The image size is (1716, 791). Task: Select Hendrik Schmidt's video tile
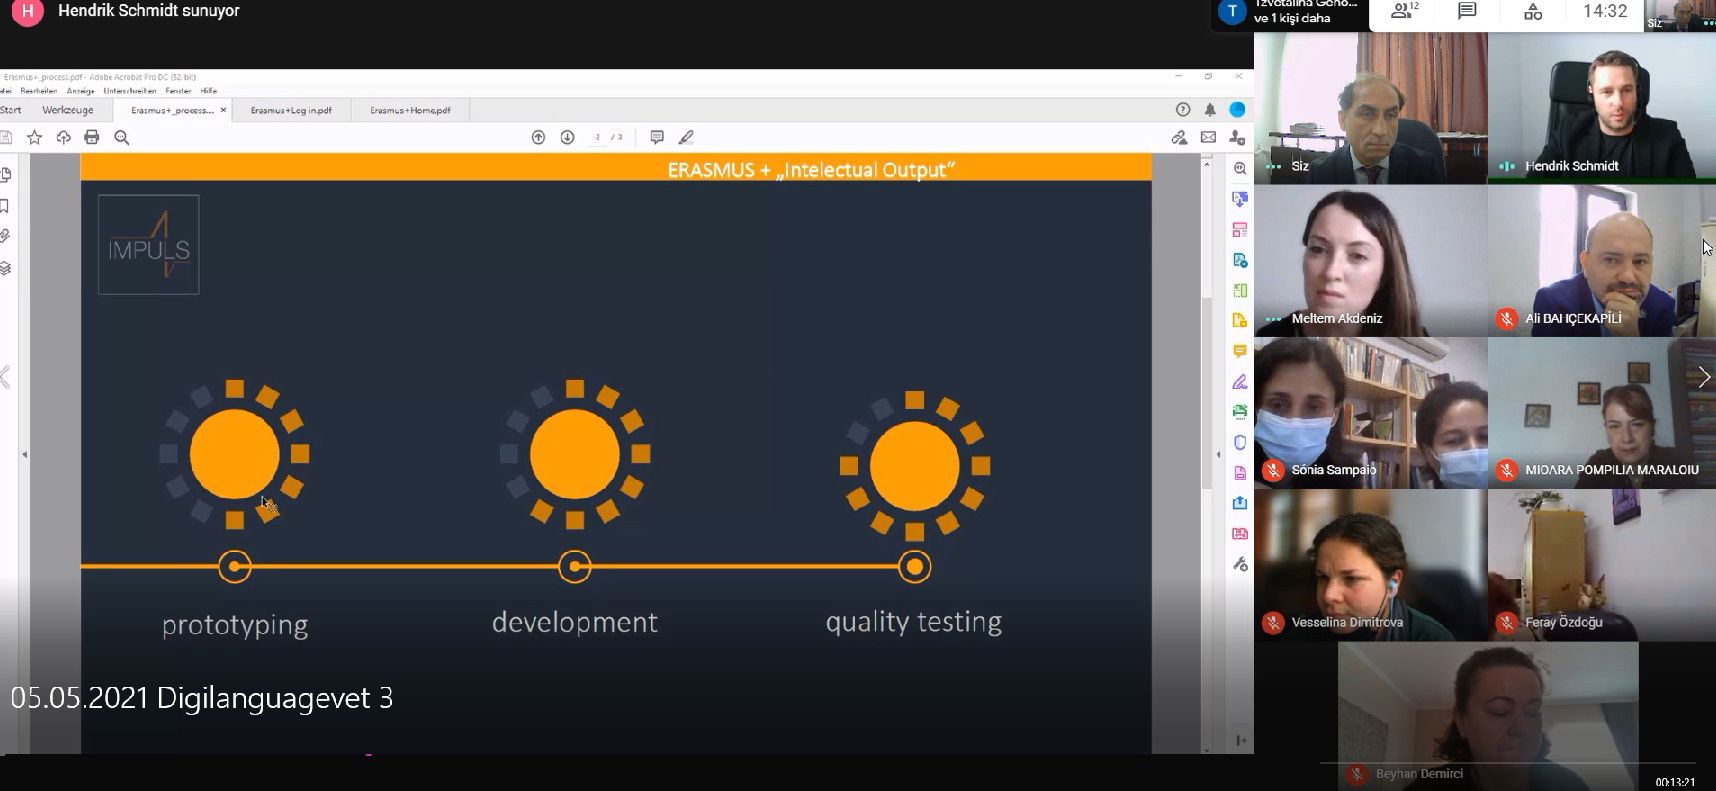(1601, 108)
